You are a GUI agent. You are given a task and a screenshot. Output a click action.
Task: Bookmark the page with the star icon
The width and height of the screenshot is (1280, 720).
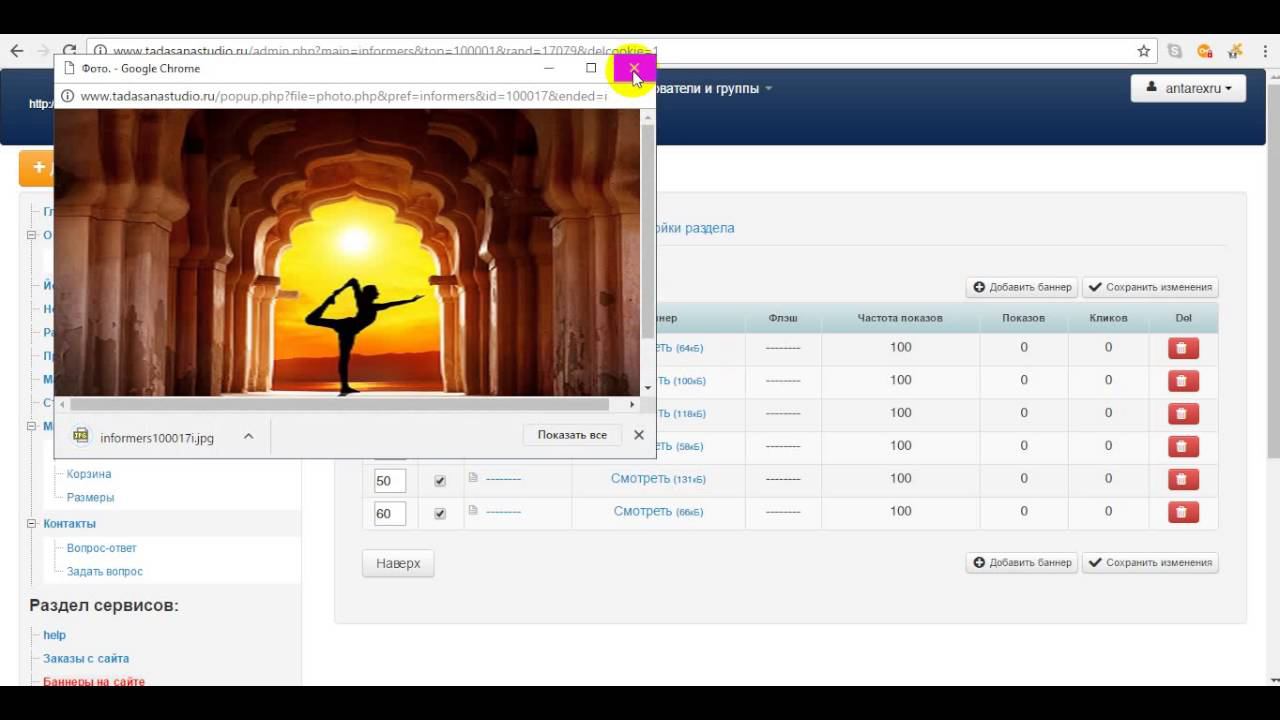click(1143, 51)
